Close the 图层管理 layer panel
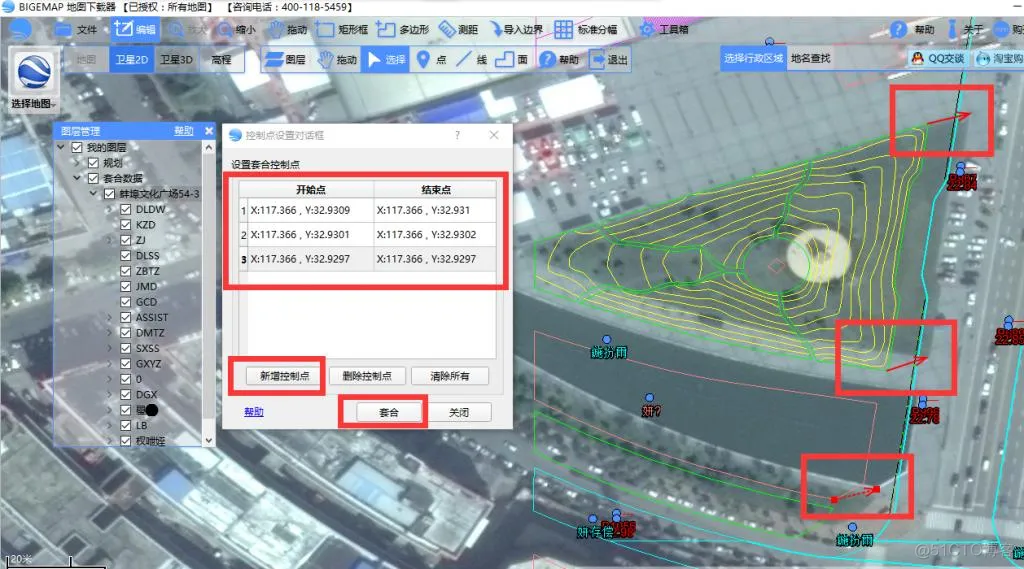The height and width of the screenshot is (569, 1024). tap(209, 131)
